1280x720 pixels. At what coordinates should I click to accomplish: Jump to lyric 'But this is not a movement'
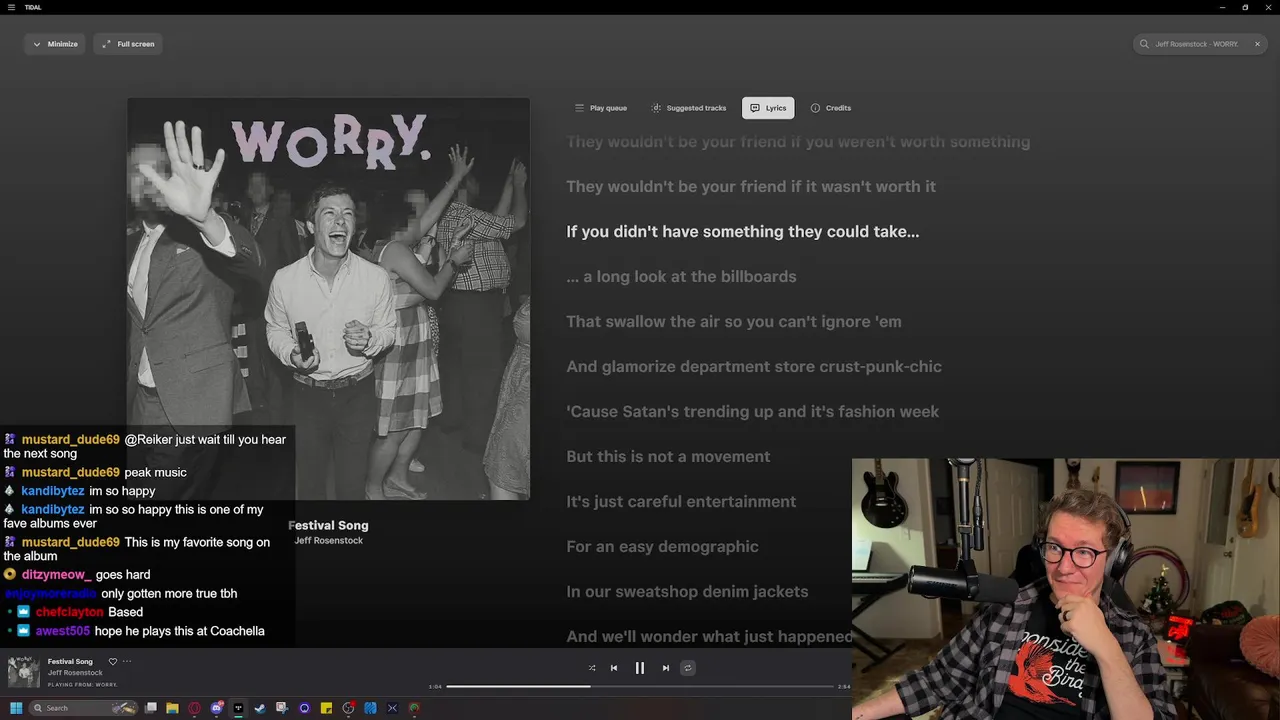click(668, 457)
